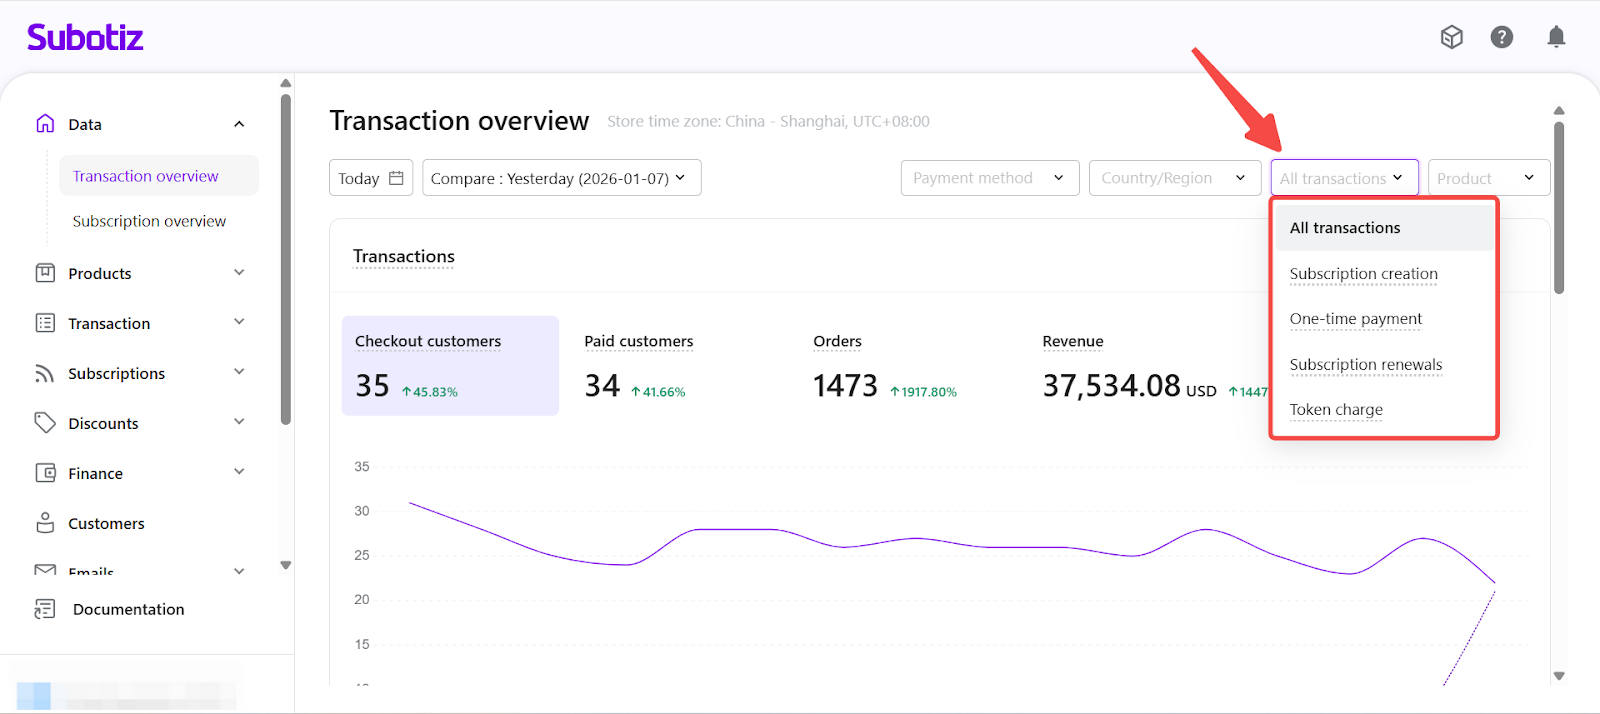
Task: Collapse the Data section chevron
Action: (x=239, y=124)
